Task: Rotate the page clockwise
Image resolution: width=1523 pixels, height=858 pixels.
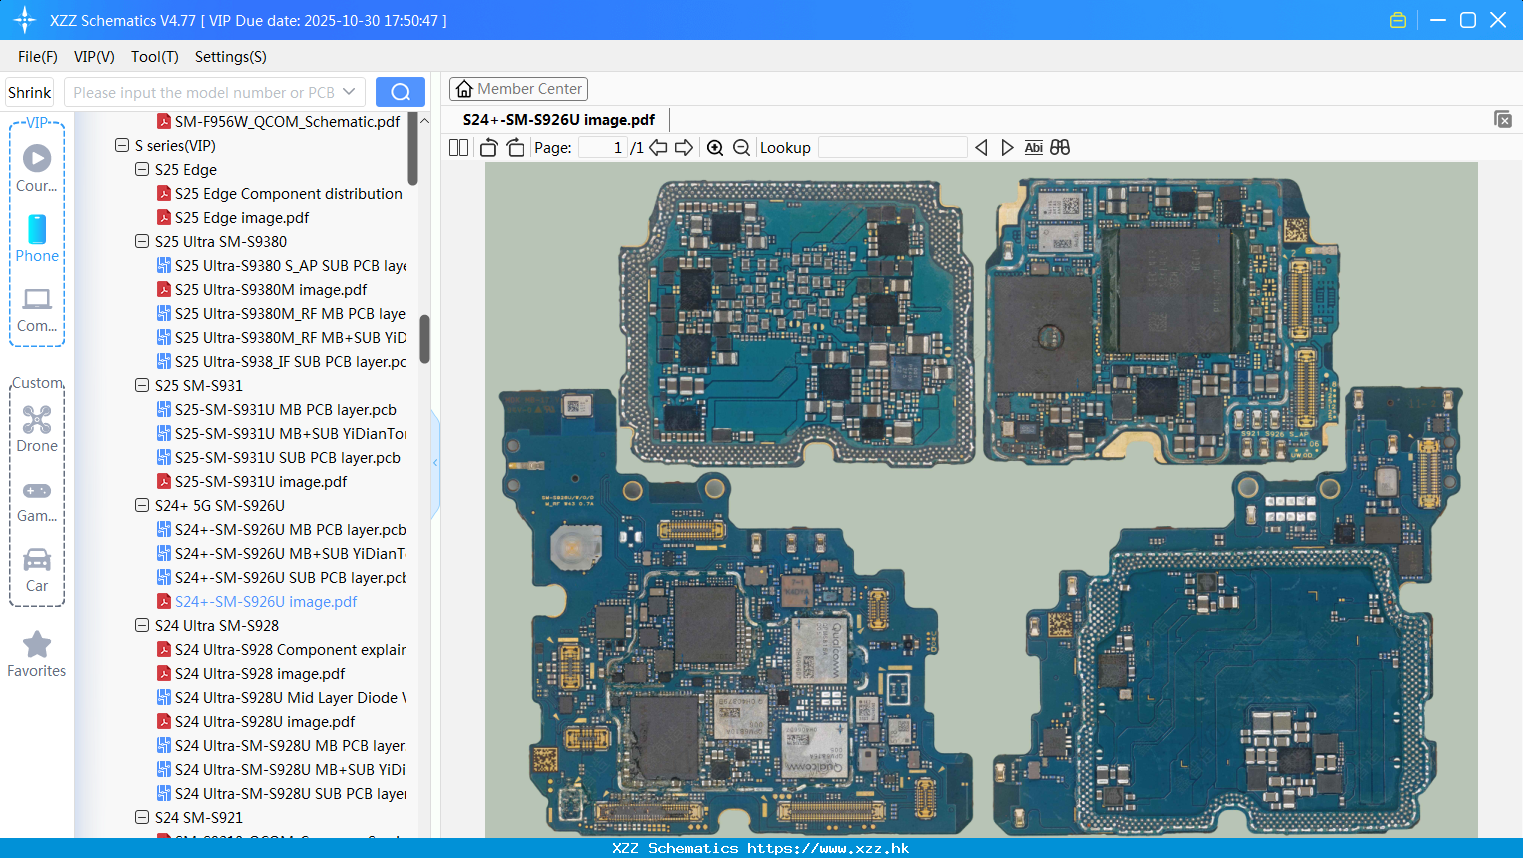Action: pyautogui.click(x=515, y=147)
